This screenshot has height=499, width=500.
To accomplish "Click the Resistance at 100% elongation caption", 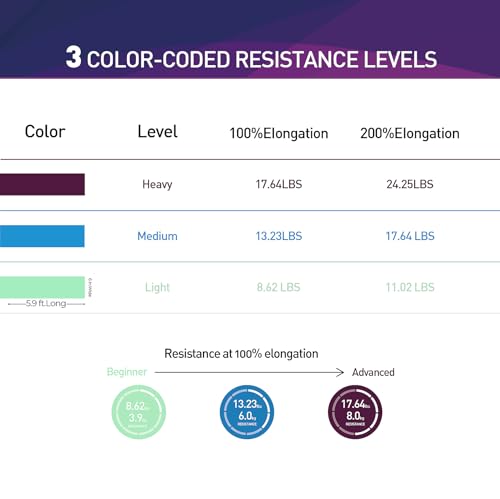I will pyautogui.click(x=241, y=354).
